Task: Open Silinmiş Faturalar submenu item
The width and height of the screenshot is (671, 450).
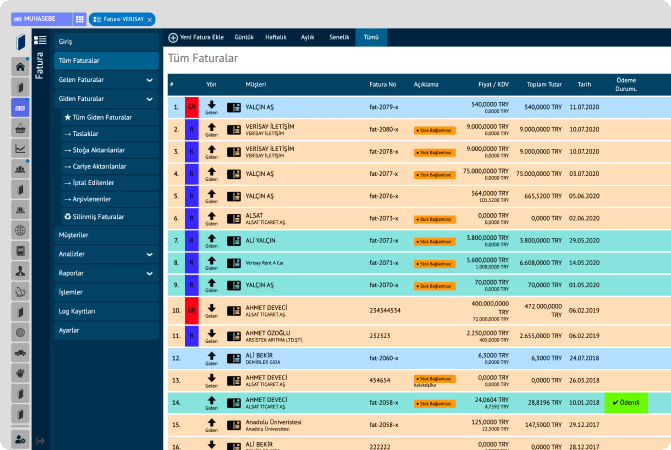Action: point(110,216)
